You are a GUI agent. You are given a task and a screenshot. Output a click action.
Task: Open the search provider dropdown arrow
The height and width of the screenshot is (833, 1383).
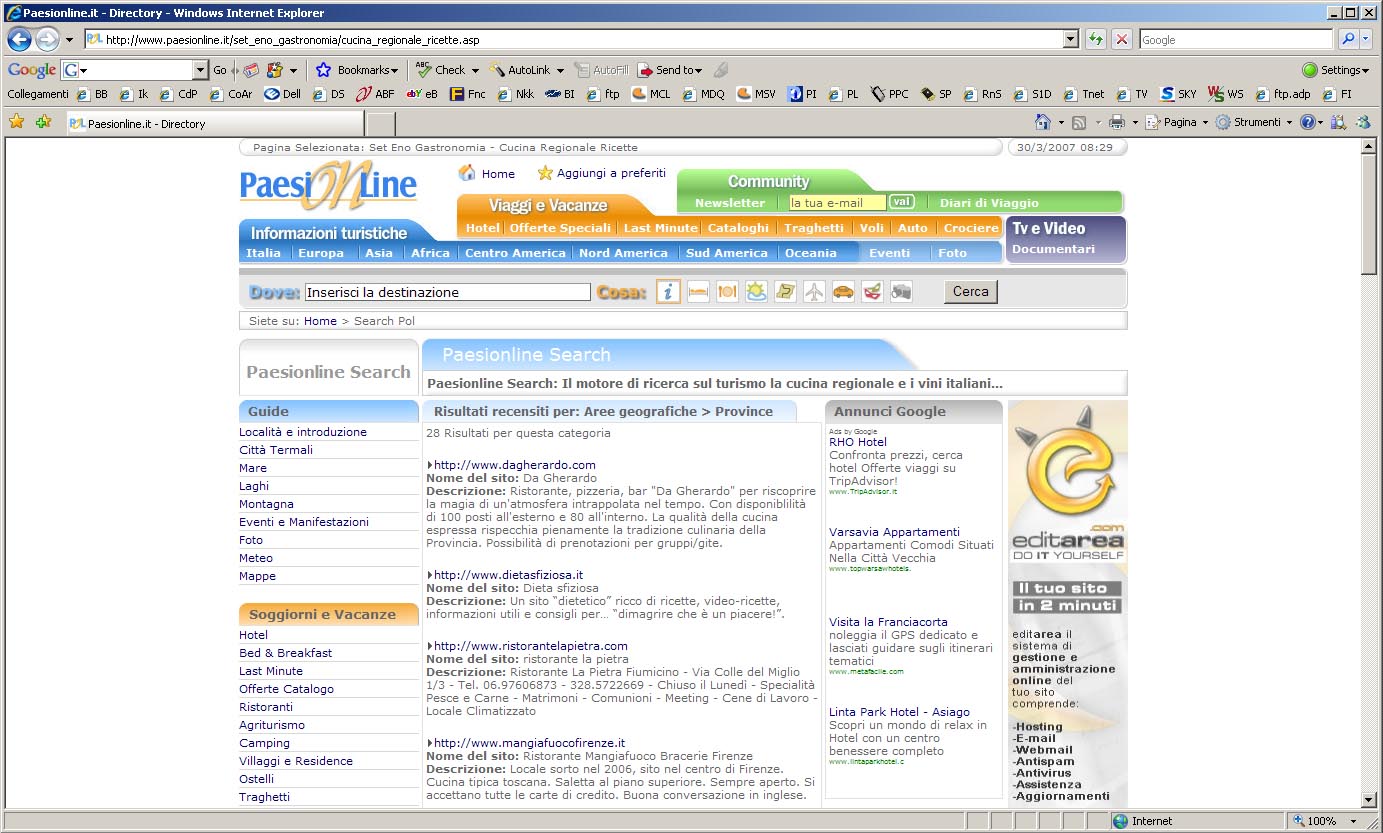(1367, 40)
